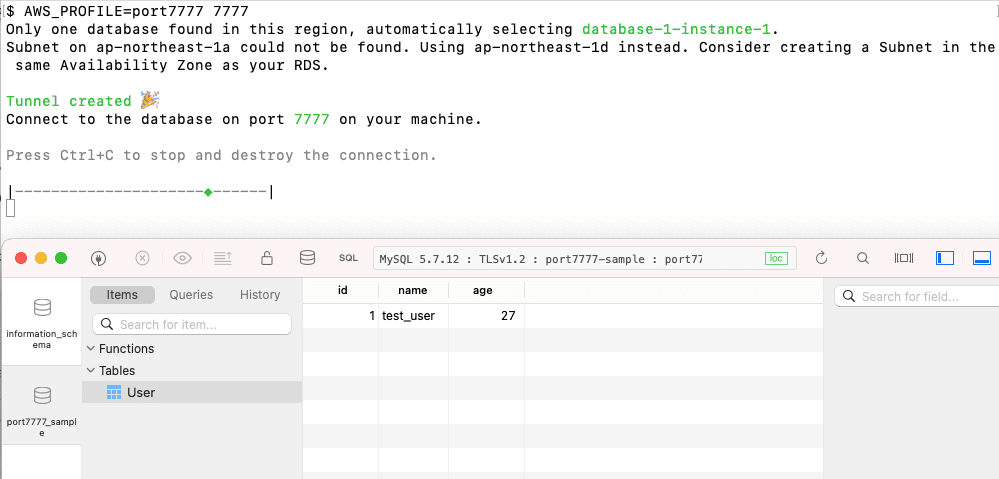999x479 pixels.
Task: Select the information_schema database
Action: pos(41,320)
